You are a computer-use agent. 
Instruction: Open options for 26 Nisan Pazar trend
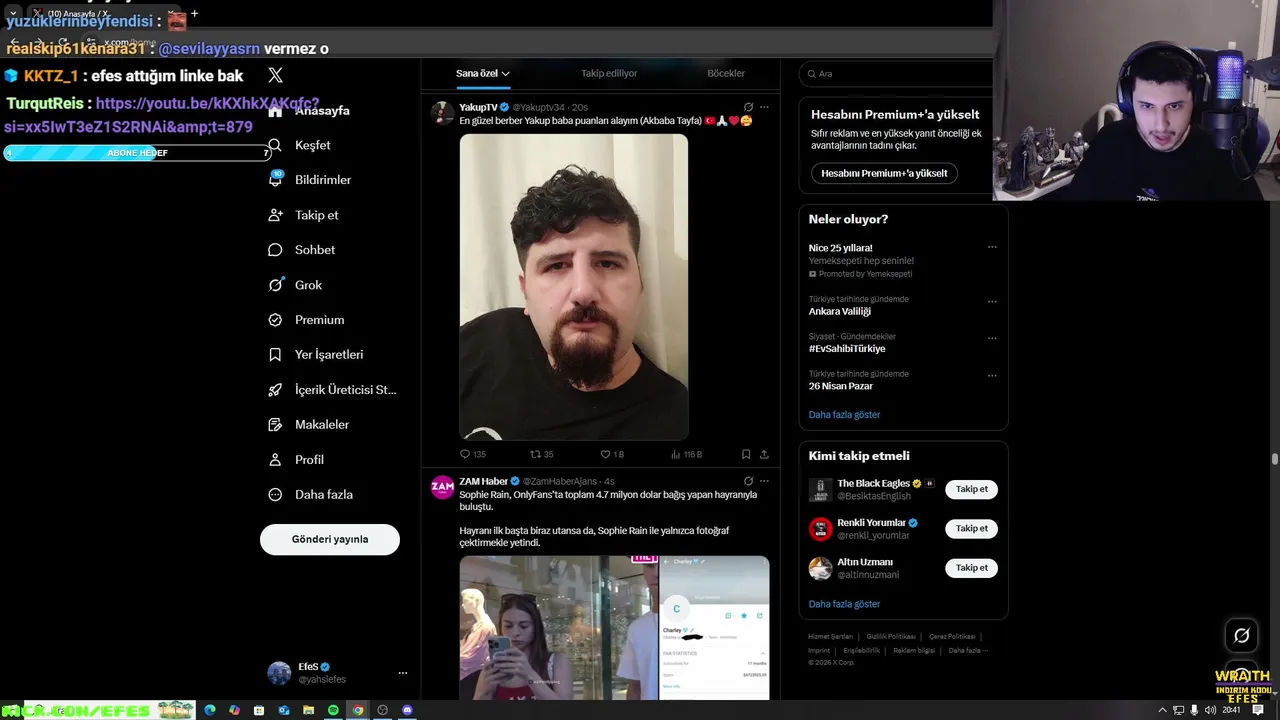click(x=992, y=375)
